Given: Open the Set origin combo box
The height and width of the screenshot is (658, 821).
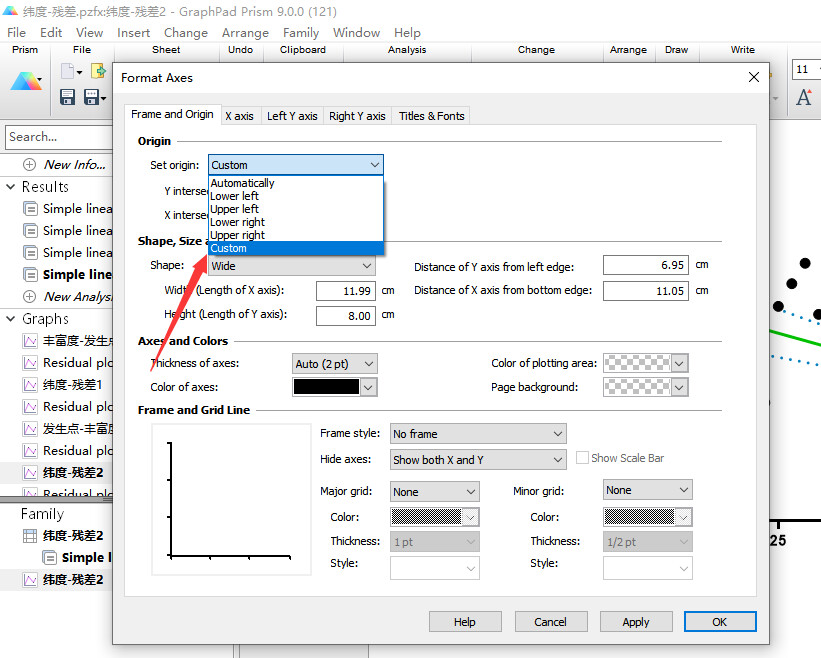Looking at the screenshot, I should tap(296, 164).
